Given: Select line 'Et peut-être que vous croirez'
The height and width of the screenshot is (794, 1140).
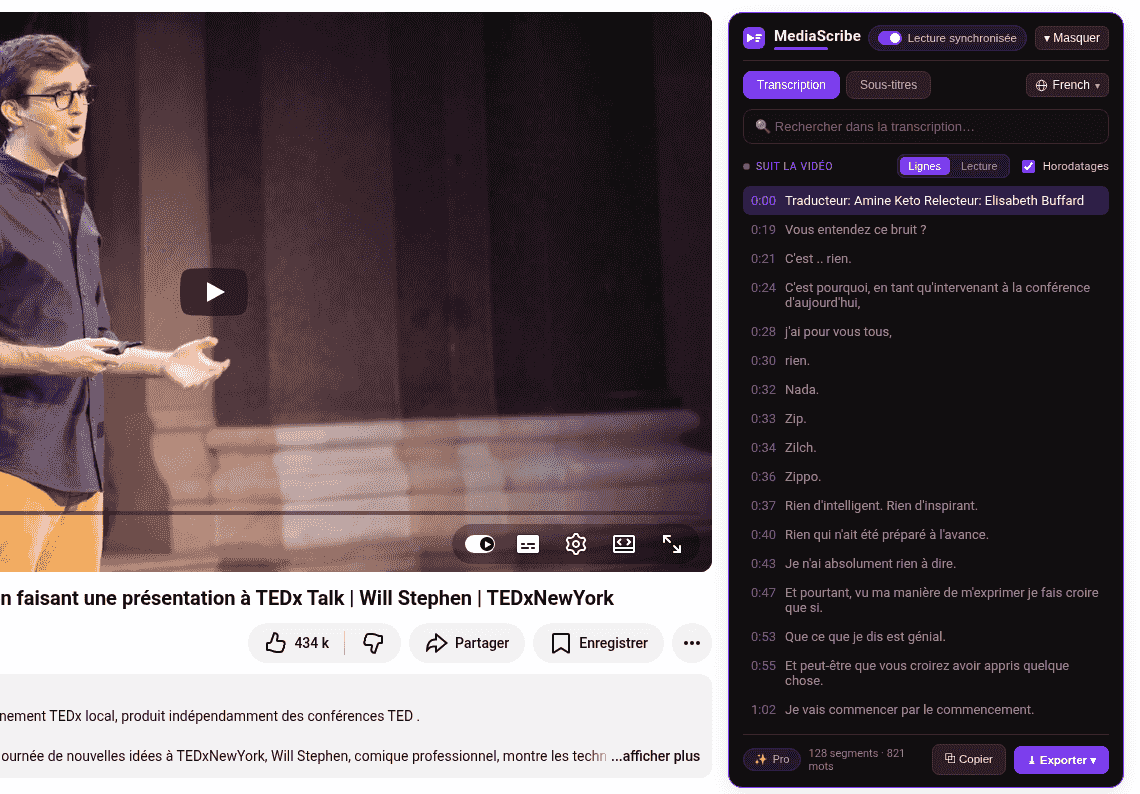Looking at the screenshot, I should (926, 673).
